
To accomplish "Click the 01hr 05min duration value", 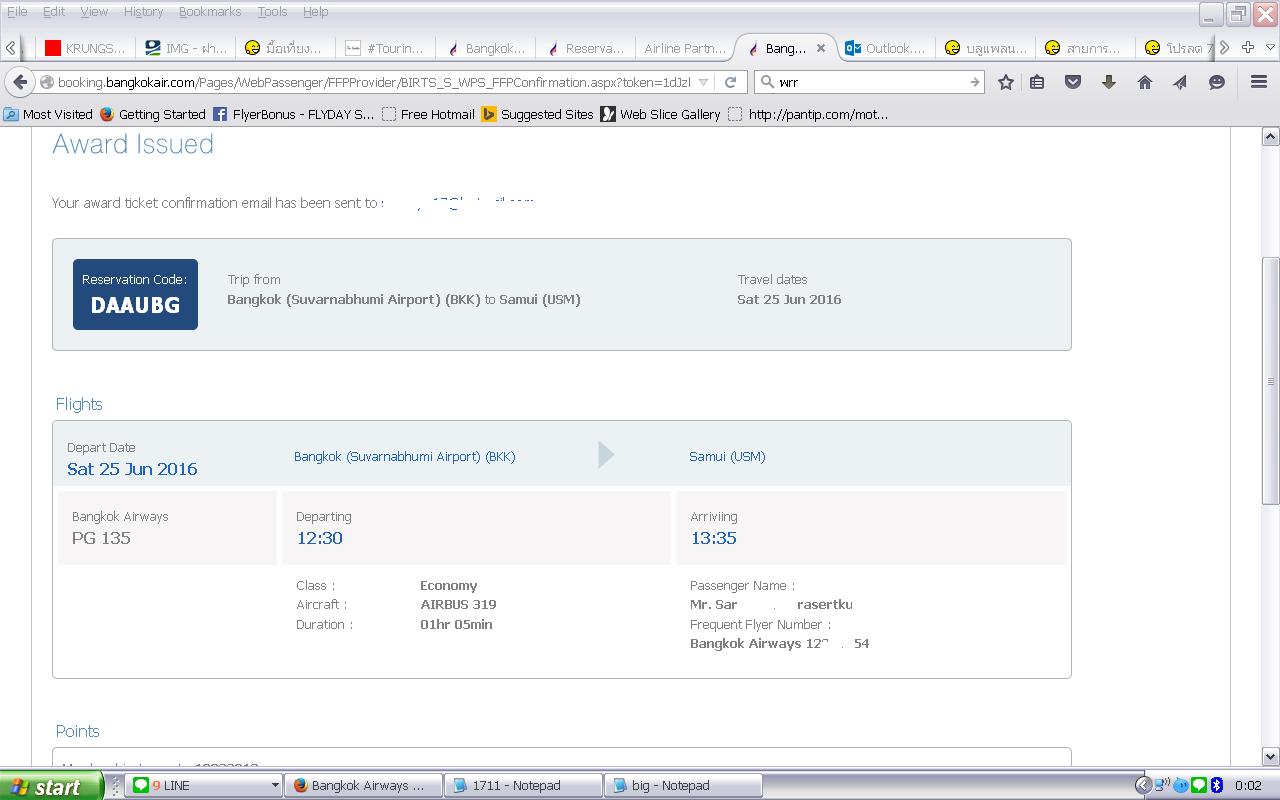I will pyautogui.click(x=456, y=625).
